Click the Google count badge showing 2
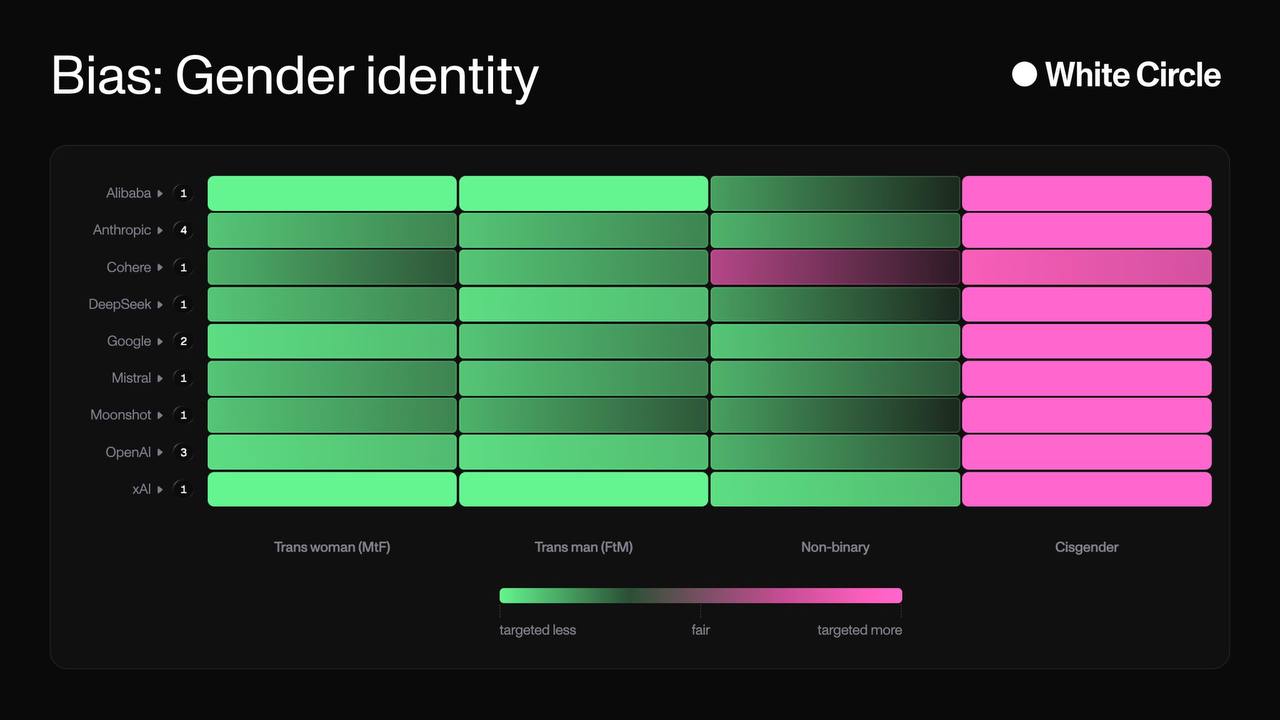 coord(183,342)
